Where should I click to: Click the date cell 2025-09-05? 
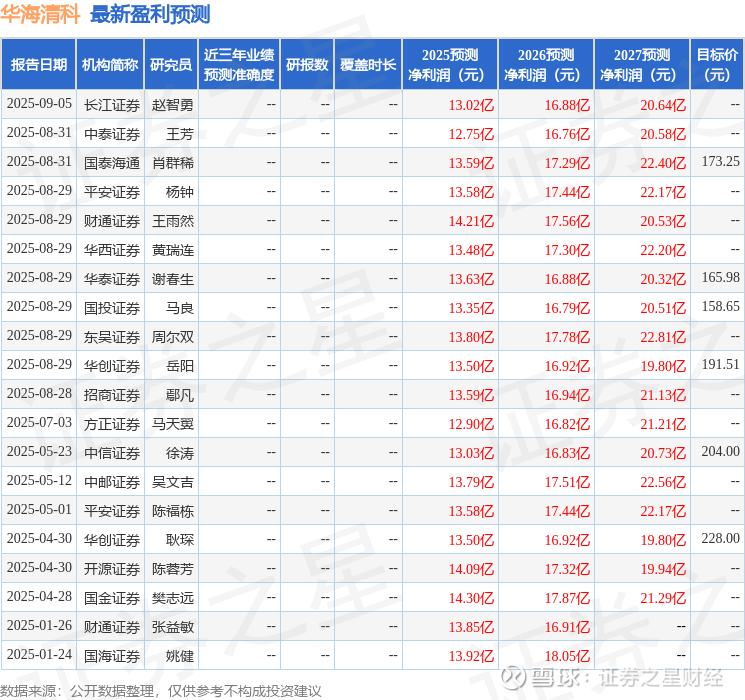[39, 104]
